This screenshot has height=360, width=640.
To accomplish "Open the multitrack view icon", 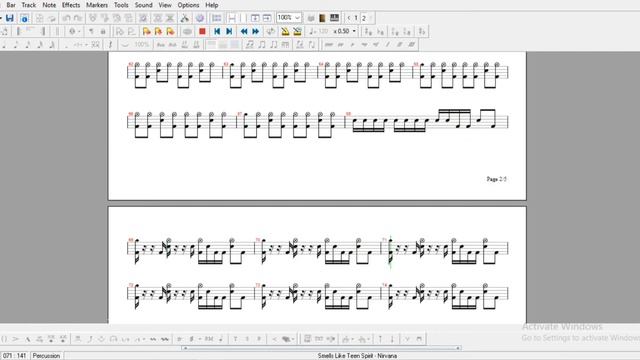I will pos(216,18).
